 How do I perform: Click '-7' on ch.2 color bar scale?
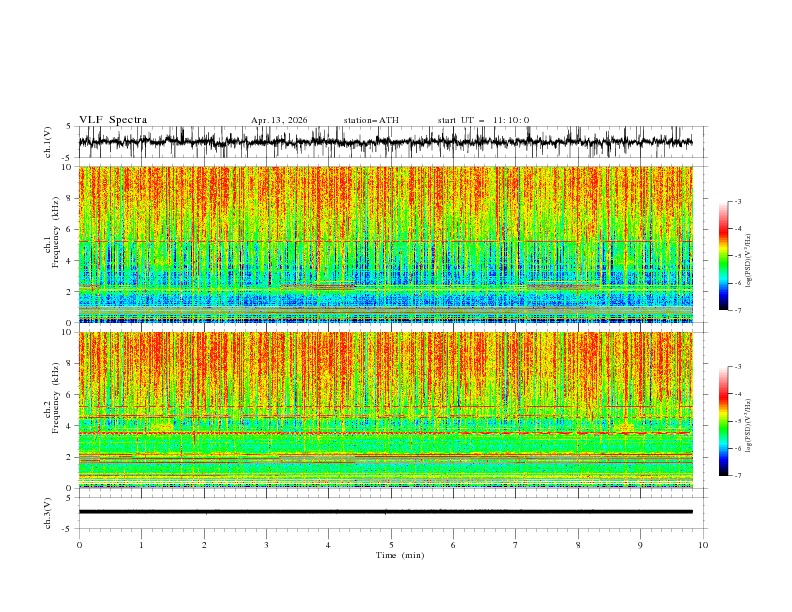738,475
